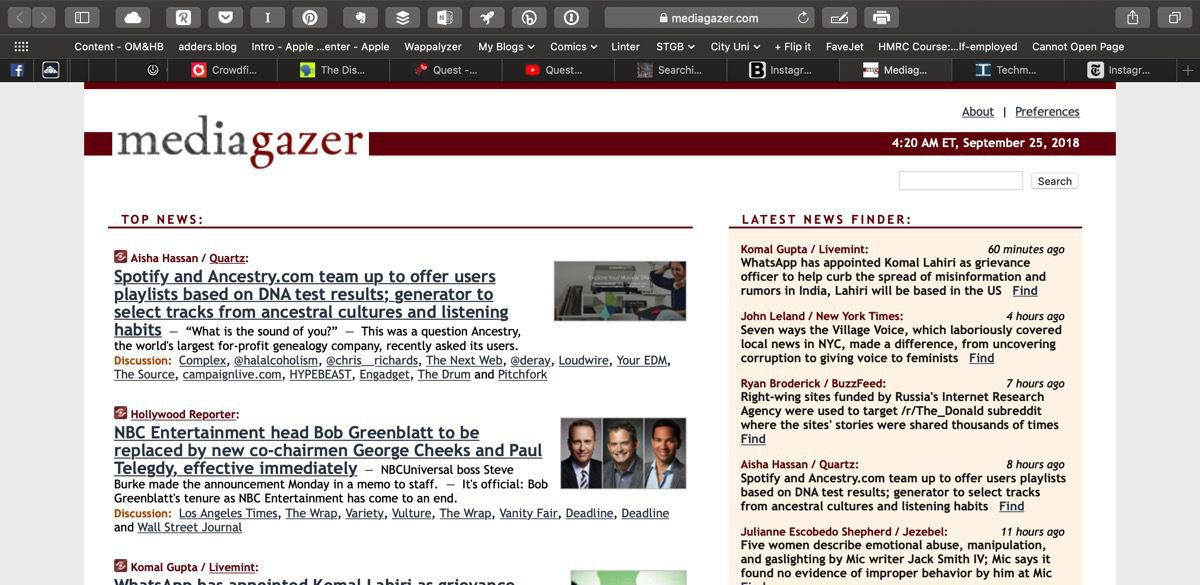Open the Buffer stacked-layers extension
1200x585 pixels.
tap(402, 17)
